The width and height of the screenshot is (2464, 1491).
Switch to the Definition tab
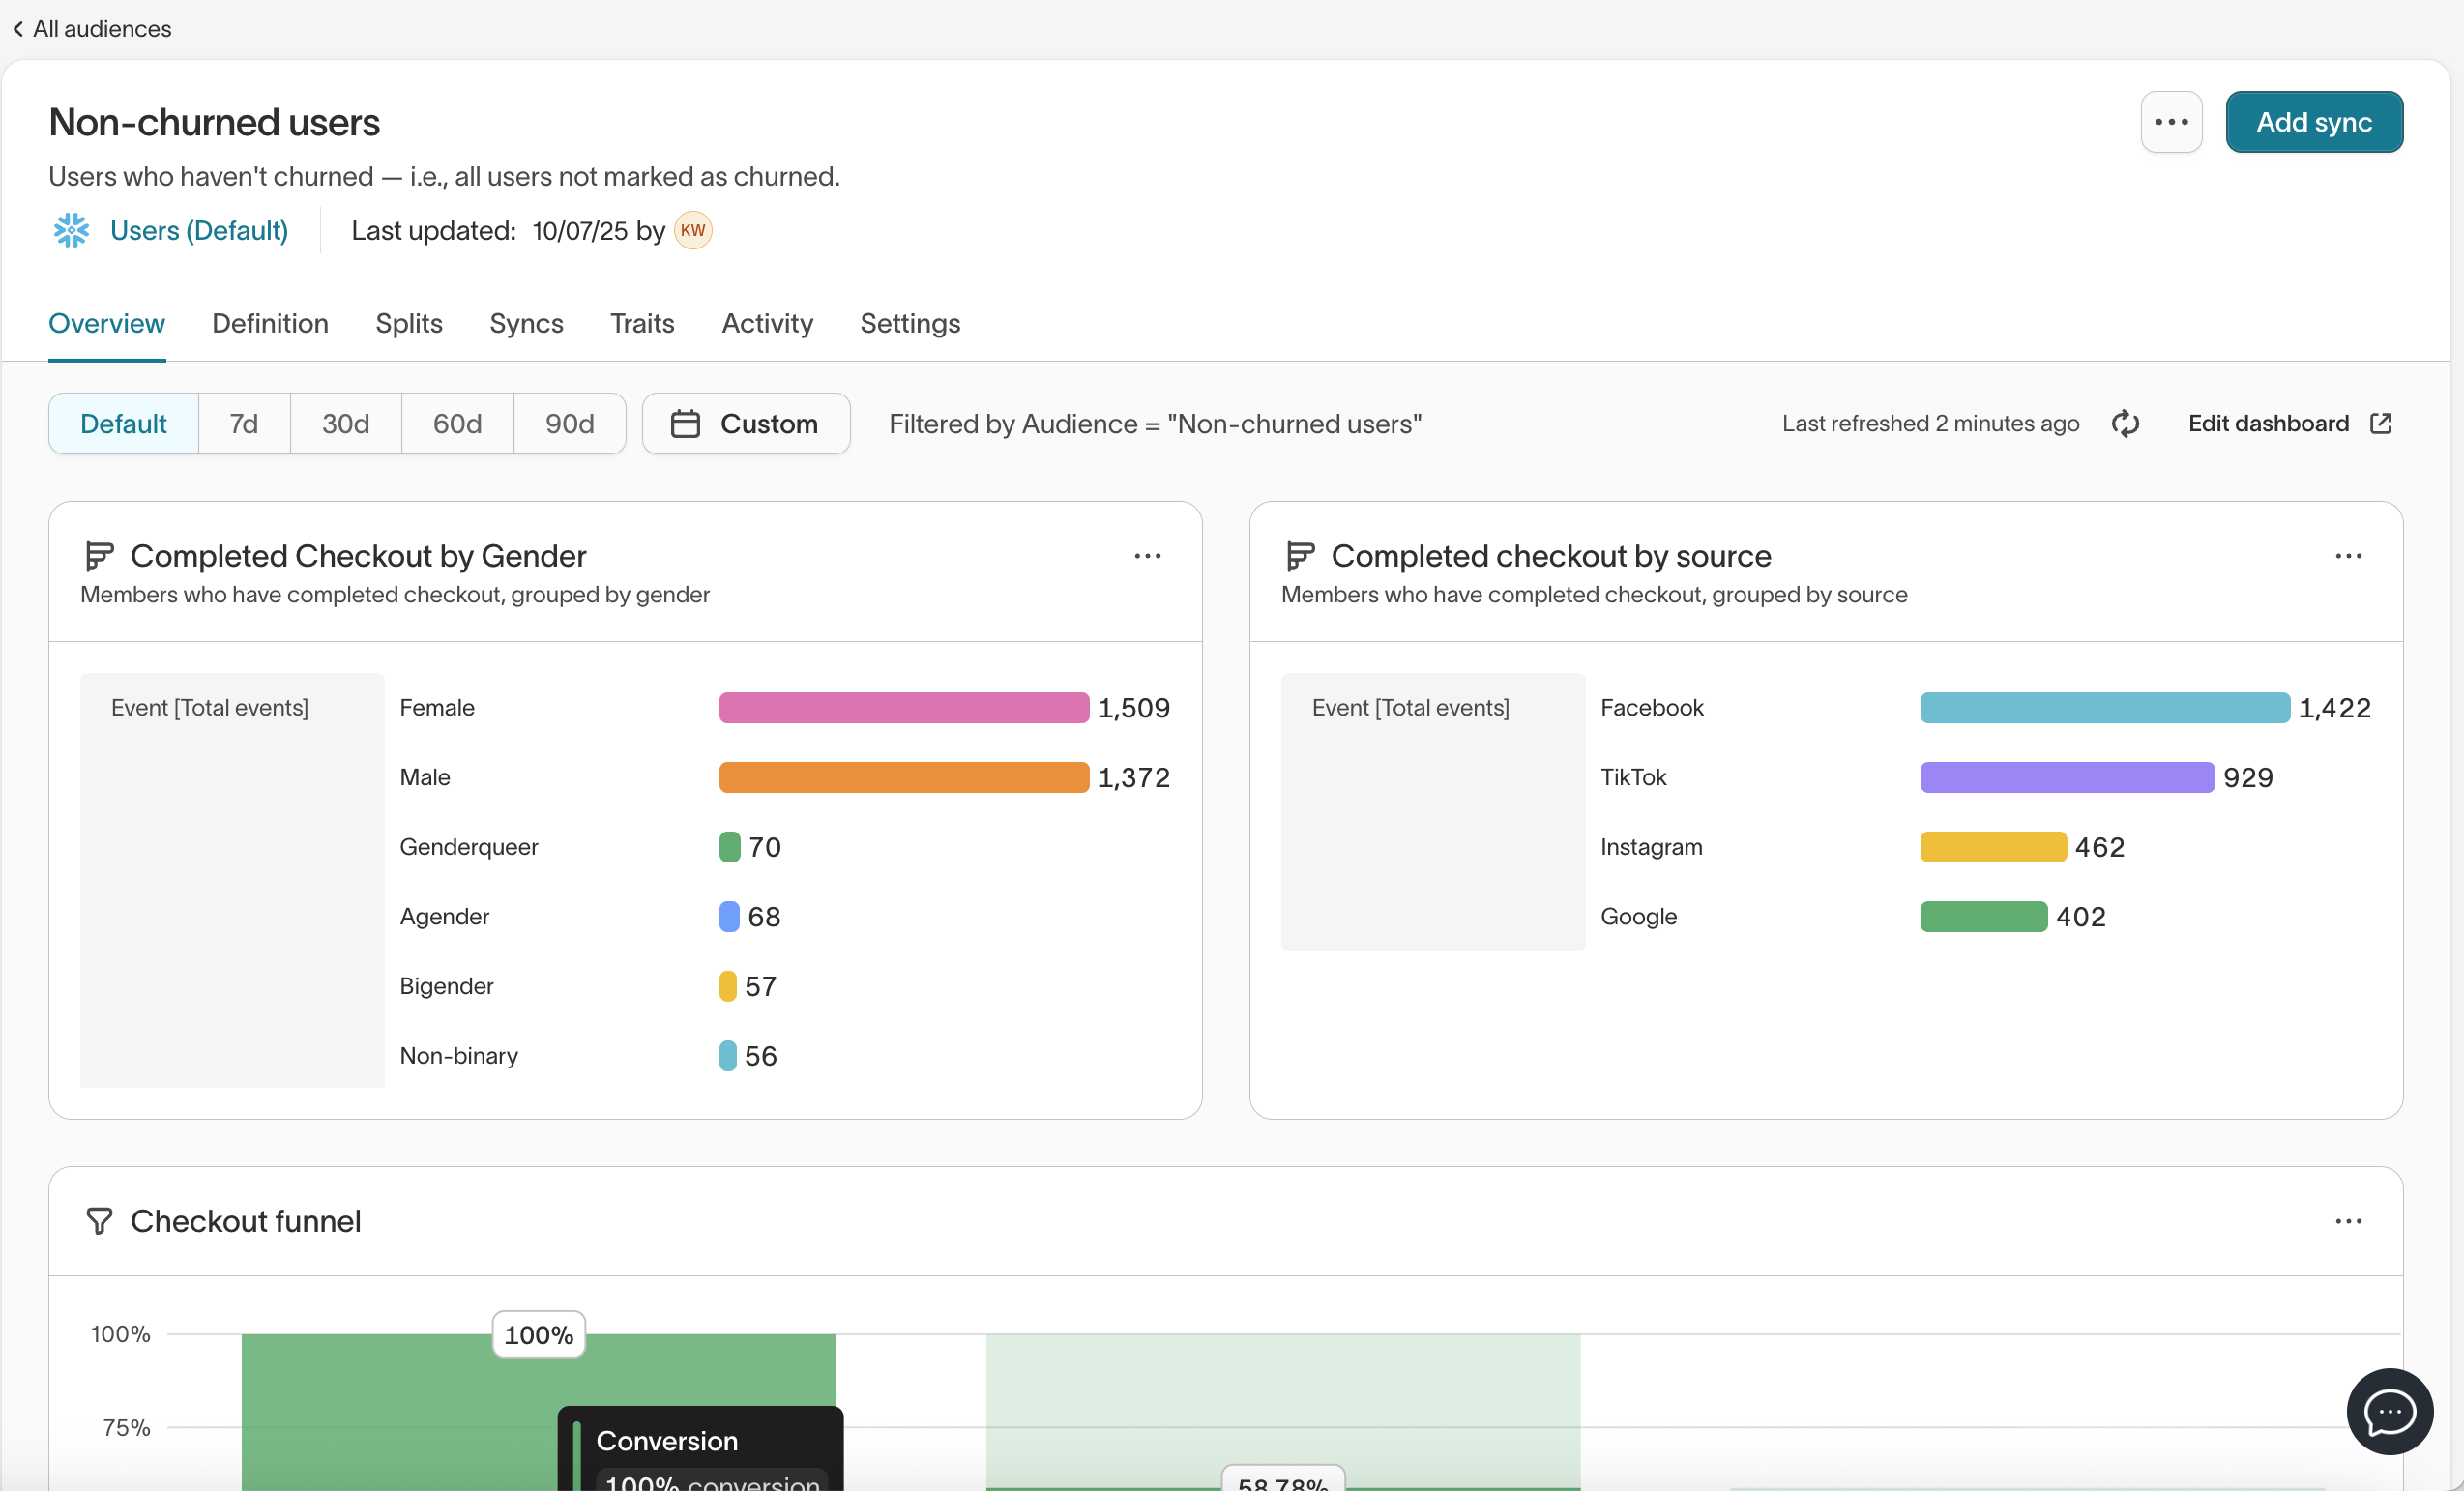[270, 324]
